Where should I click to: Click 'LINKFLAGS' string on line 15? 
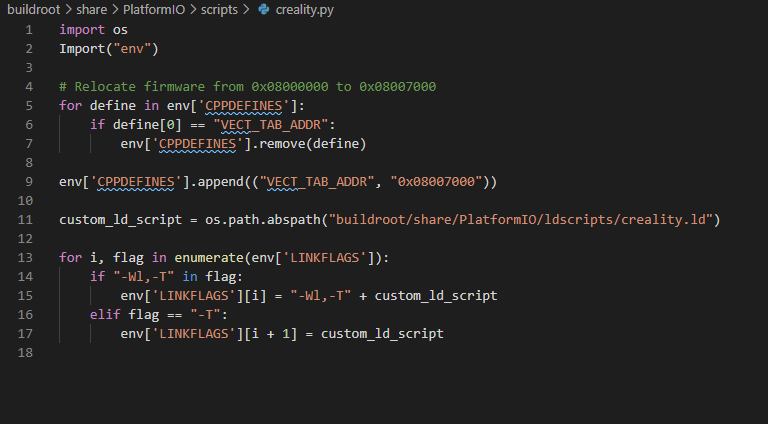pos(193,296)
